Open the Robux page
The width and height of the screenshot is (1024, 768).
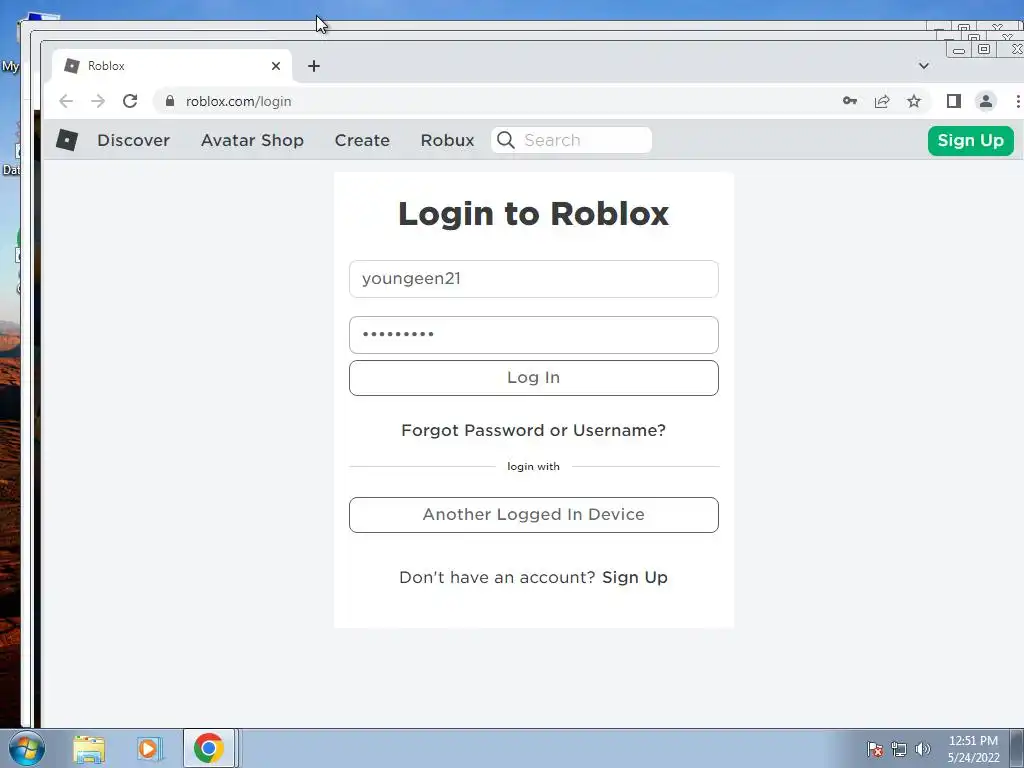point(447,140)
